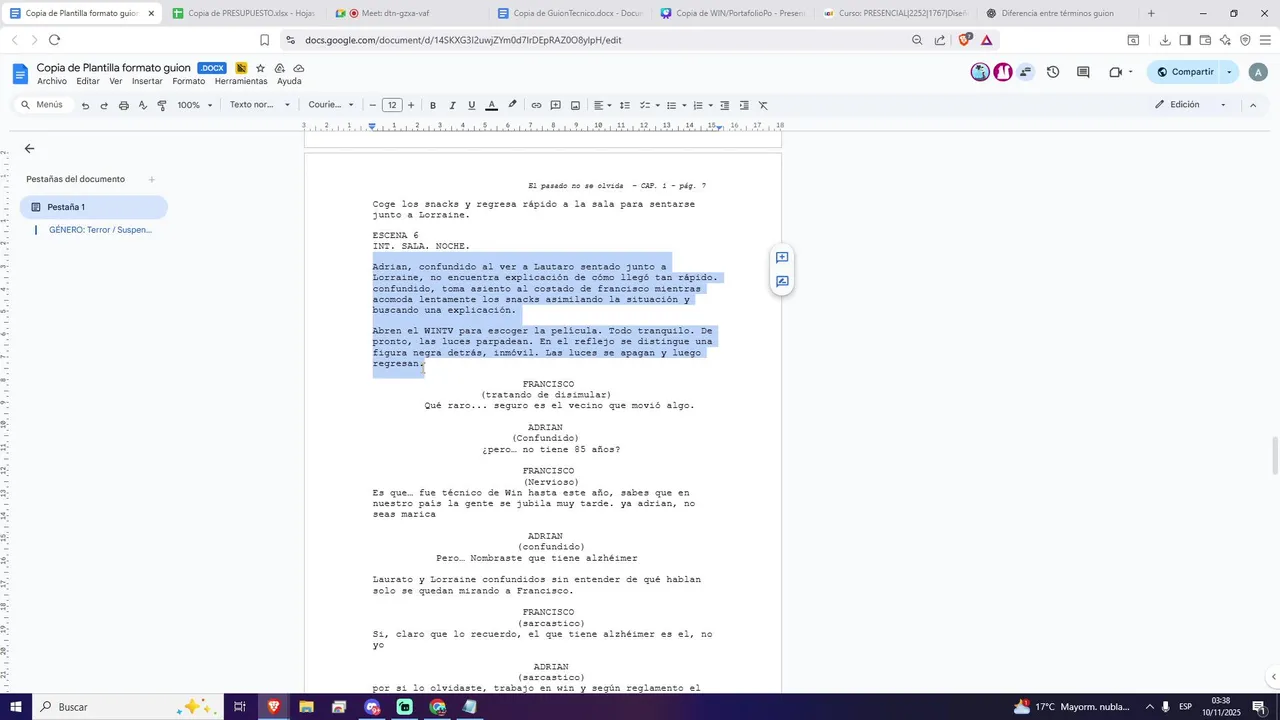Image resolution: width=1280 pixels, height=720 pixels.
Task: Add a new document tab with plus
Action: [x=152, y=180]
